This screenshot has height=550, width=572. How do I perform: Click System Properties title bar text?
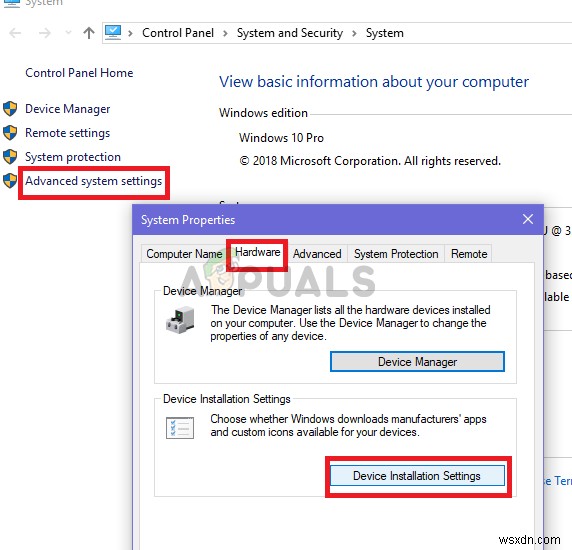click(x=188, y=220)
